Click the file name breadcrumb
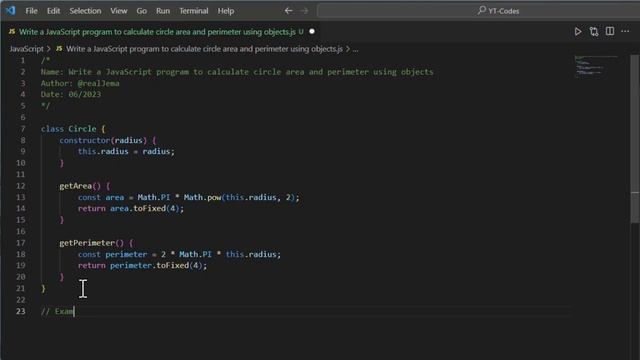Image resolution: width=640 pixels, height=360 pixels. point(204,49)
